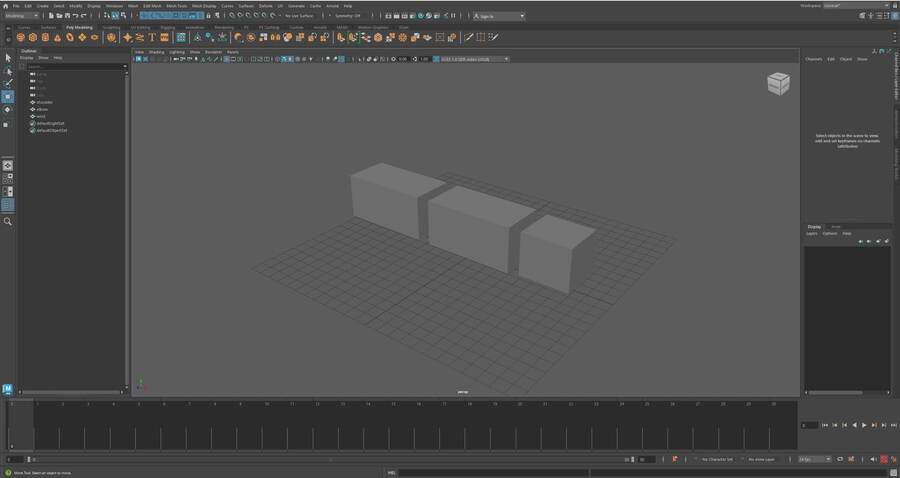The width and height of the screenshot is (900, 478).
Task: Click the Maya home icon bottom left
Action: (7, 389)
